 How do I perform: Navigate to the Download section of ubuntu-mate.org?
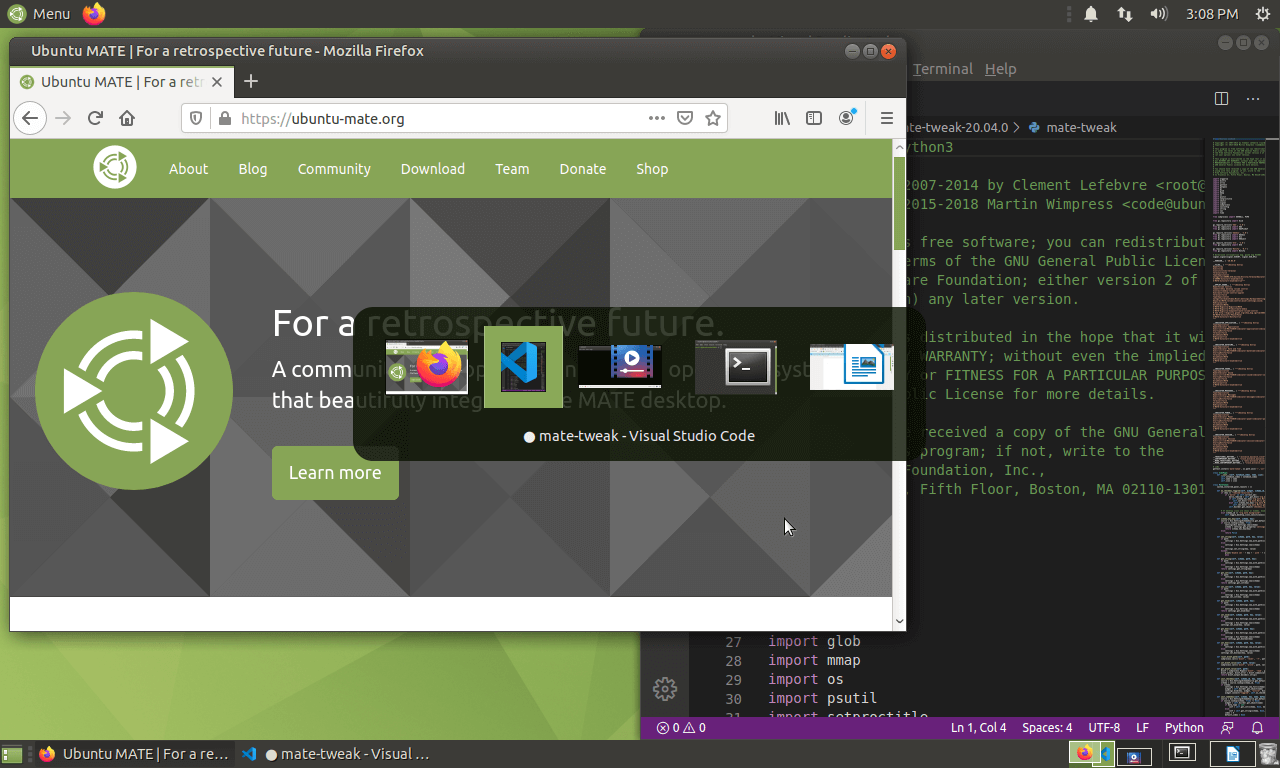tap(432, 169)
